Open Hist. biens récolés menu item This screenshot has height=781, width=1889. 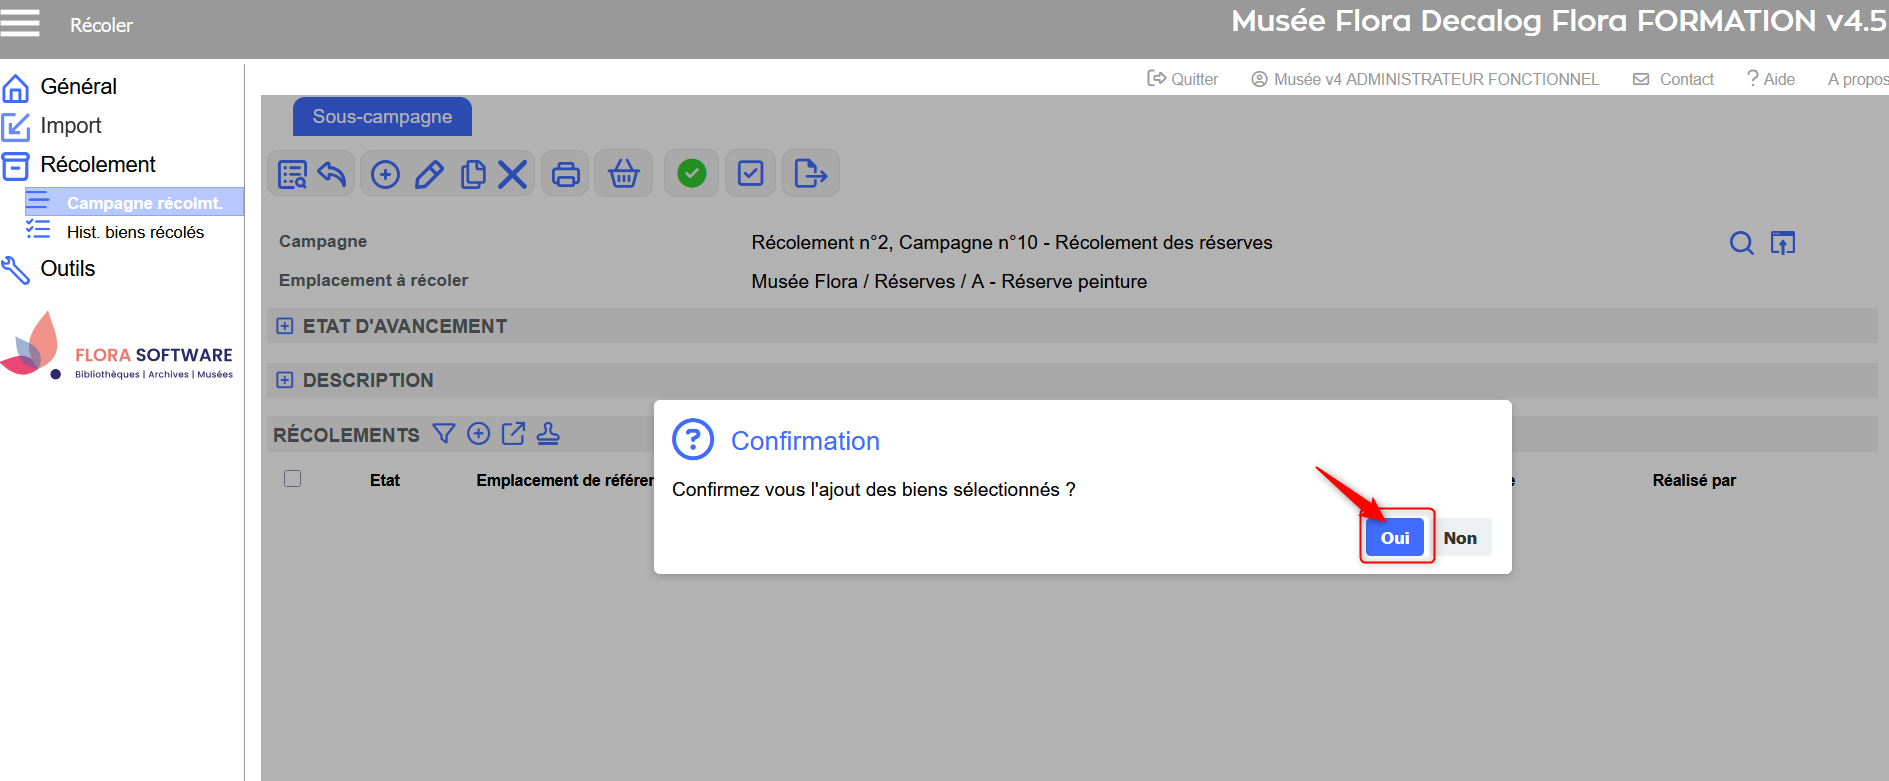135,232
